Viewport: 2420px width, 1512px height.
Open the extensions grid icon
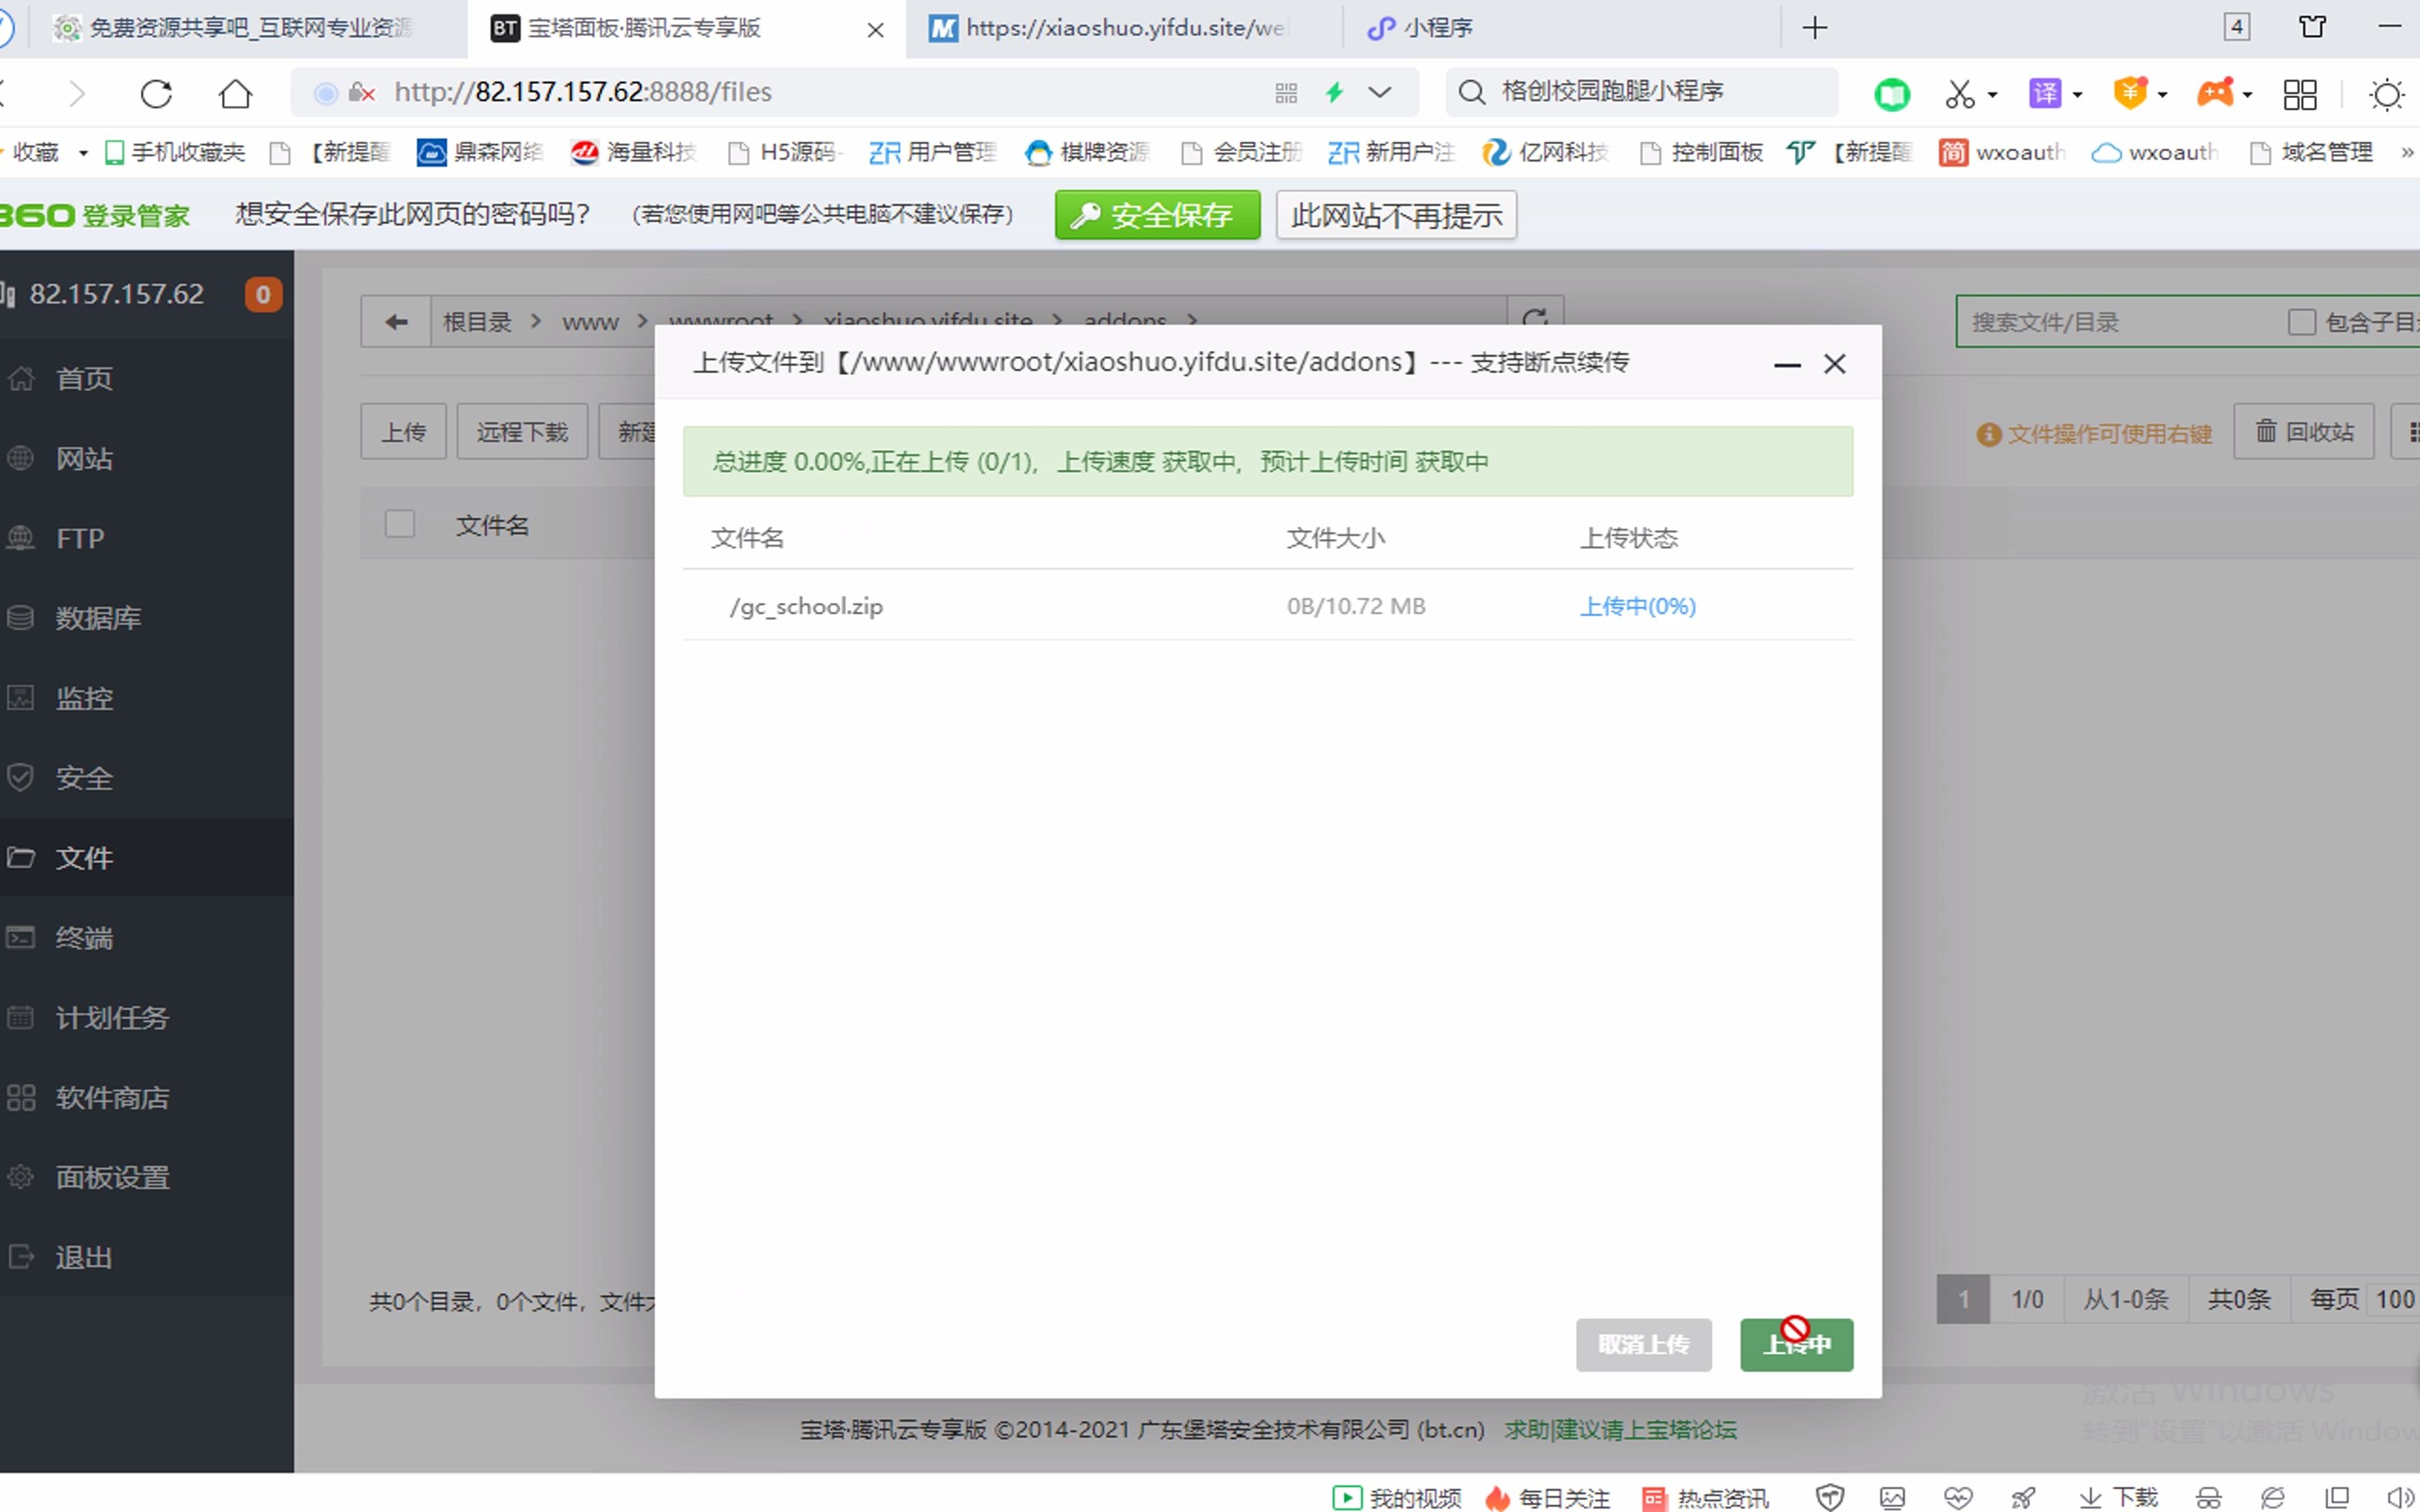2300,94
